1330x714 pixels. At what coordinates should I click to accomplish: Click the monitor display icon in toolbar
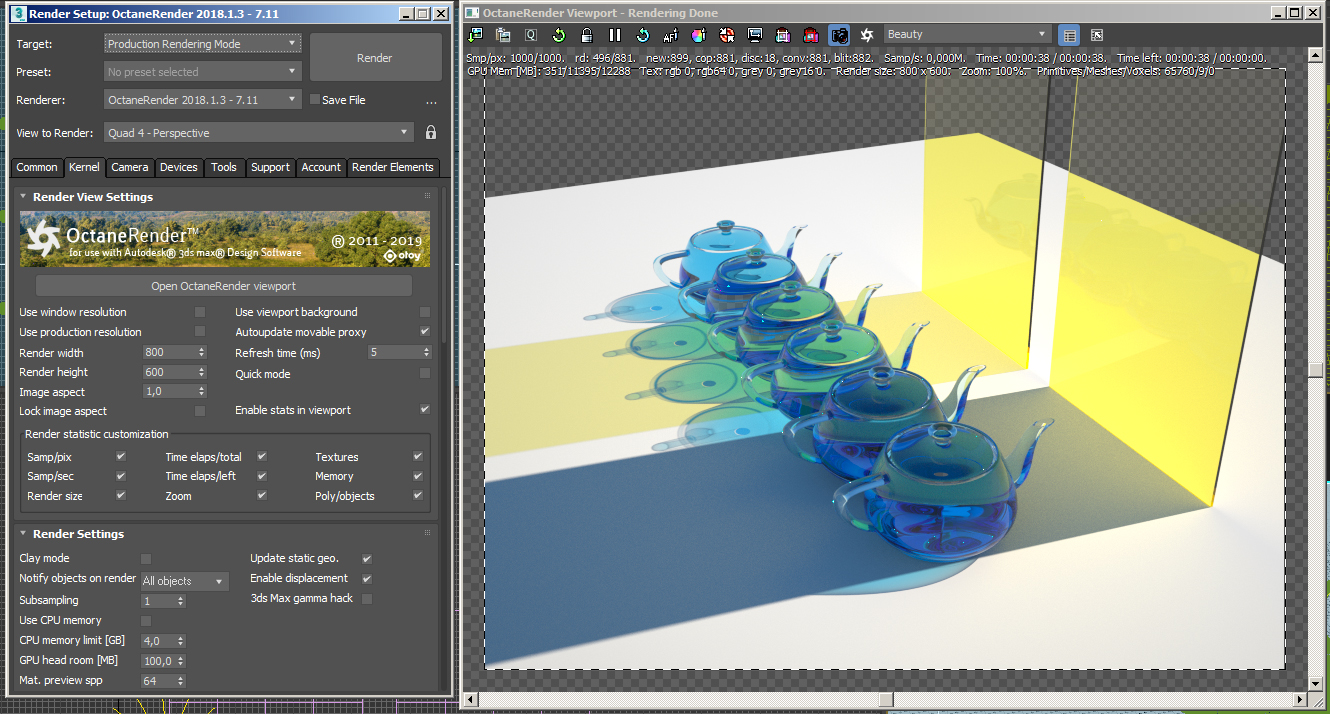[x=755, y=35]
